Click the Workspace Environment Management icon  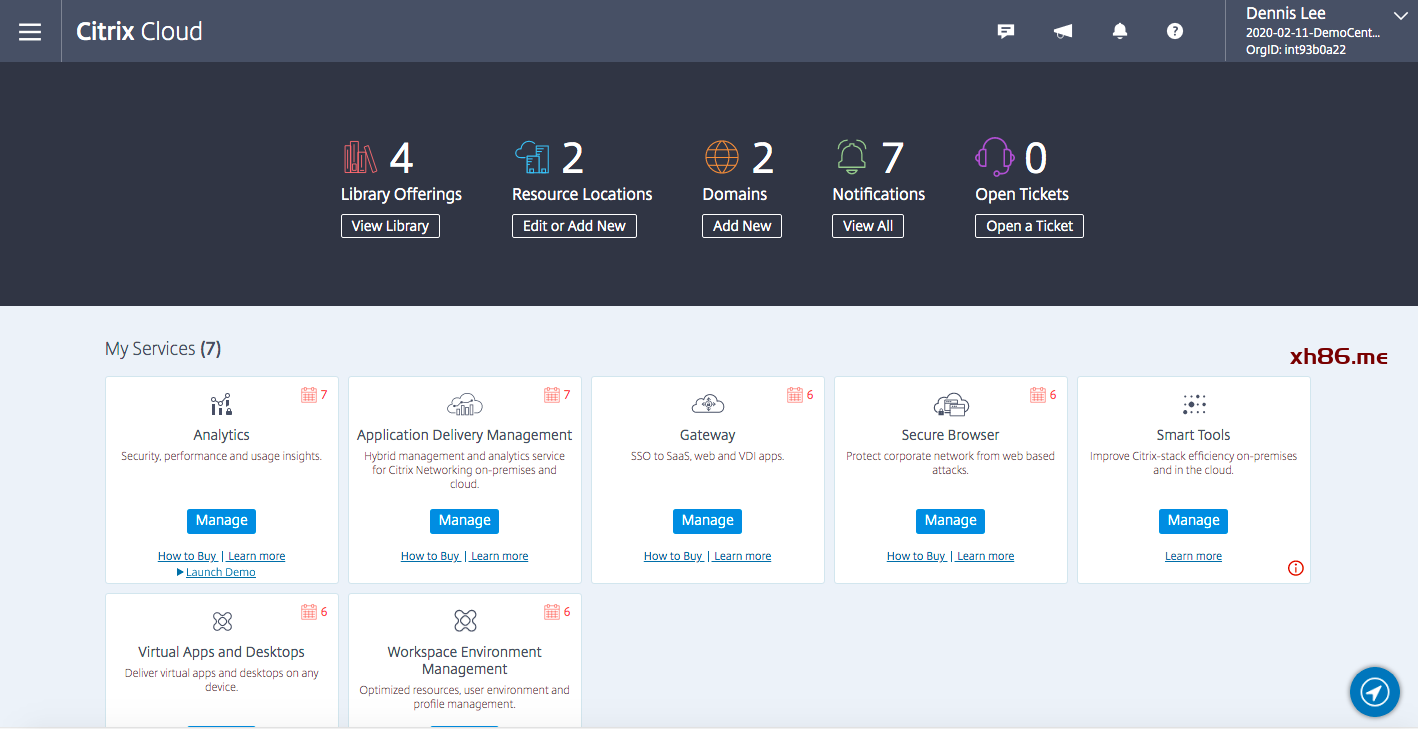[x=465, y=621]
